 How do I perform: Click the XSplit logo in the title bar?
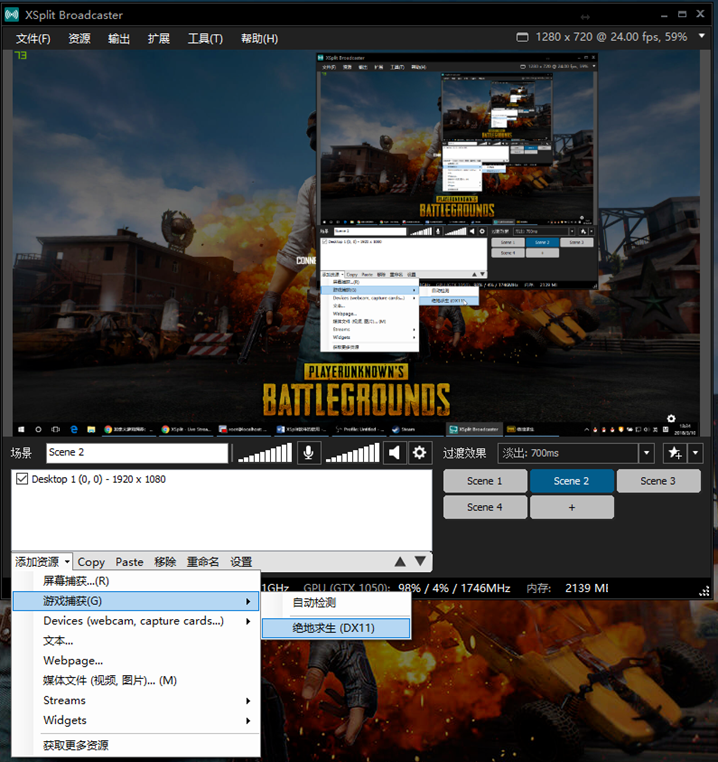(x=12, y=15)
